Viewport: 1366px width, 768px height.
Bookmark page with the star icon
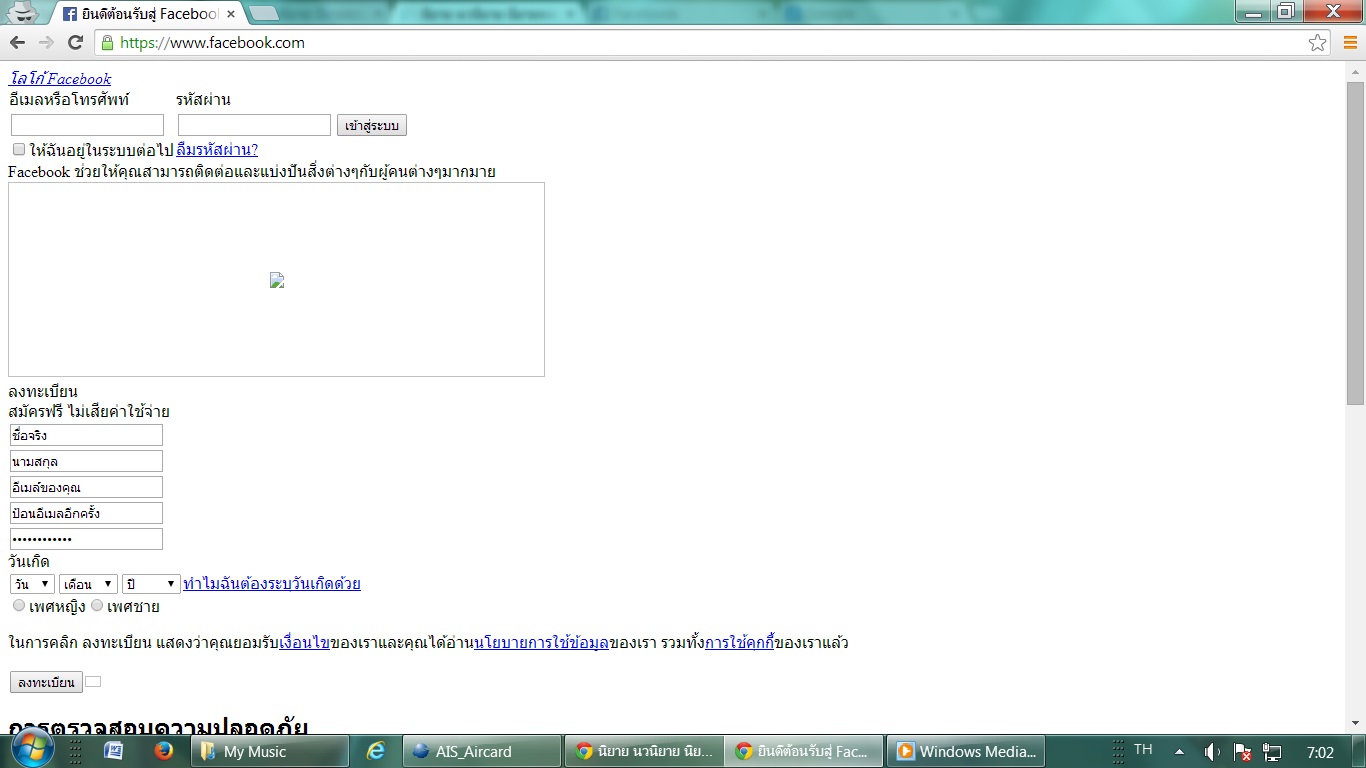coord(1317,42)
